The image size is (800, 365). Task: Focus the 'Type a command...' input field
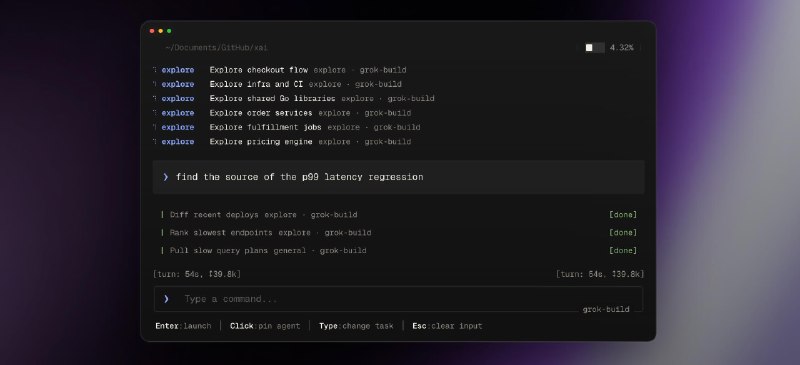pyautogui.click(x=398, y=299)
